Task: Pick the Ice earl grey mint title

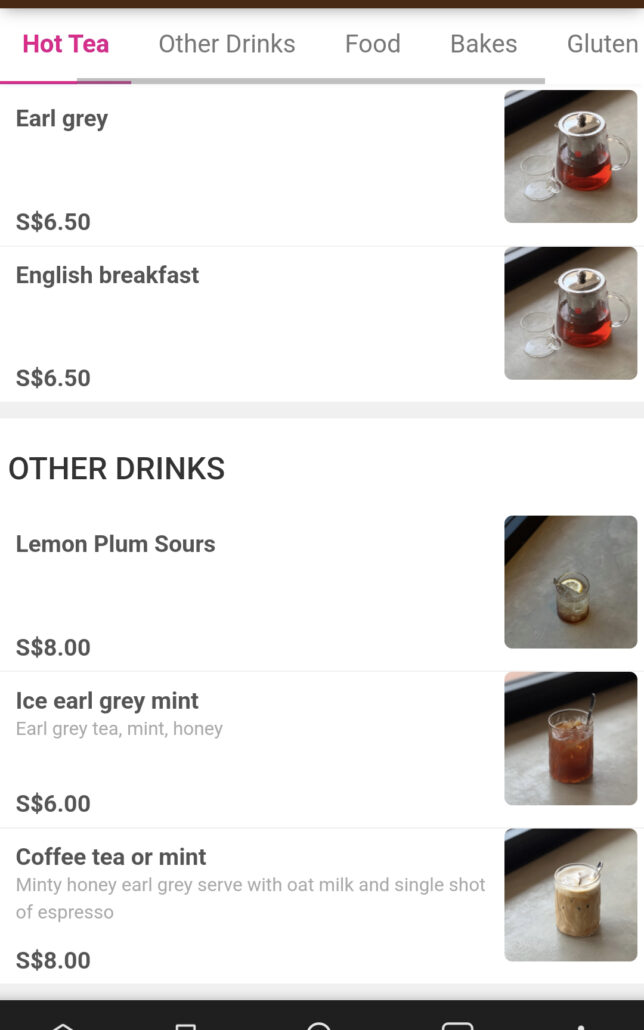Action: click(107, 700)
